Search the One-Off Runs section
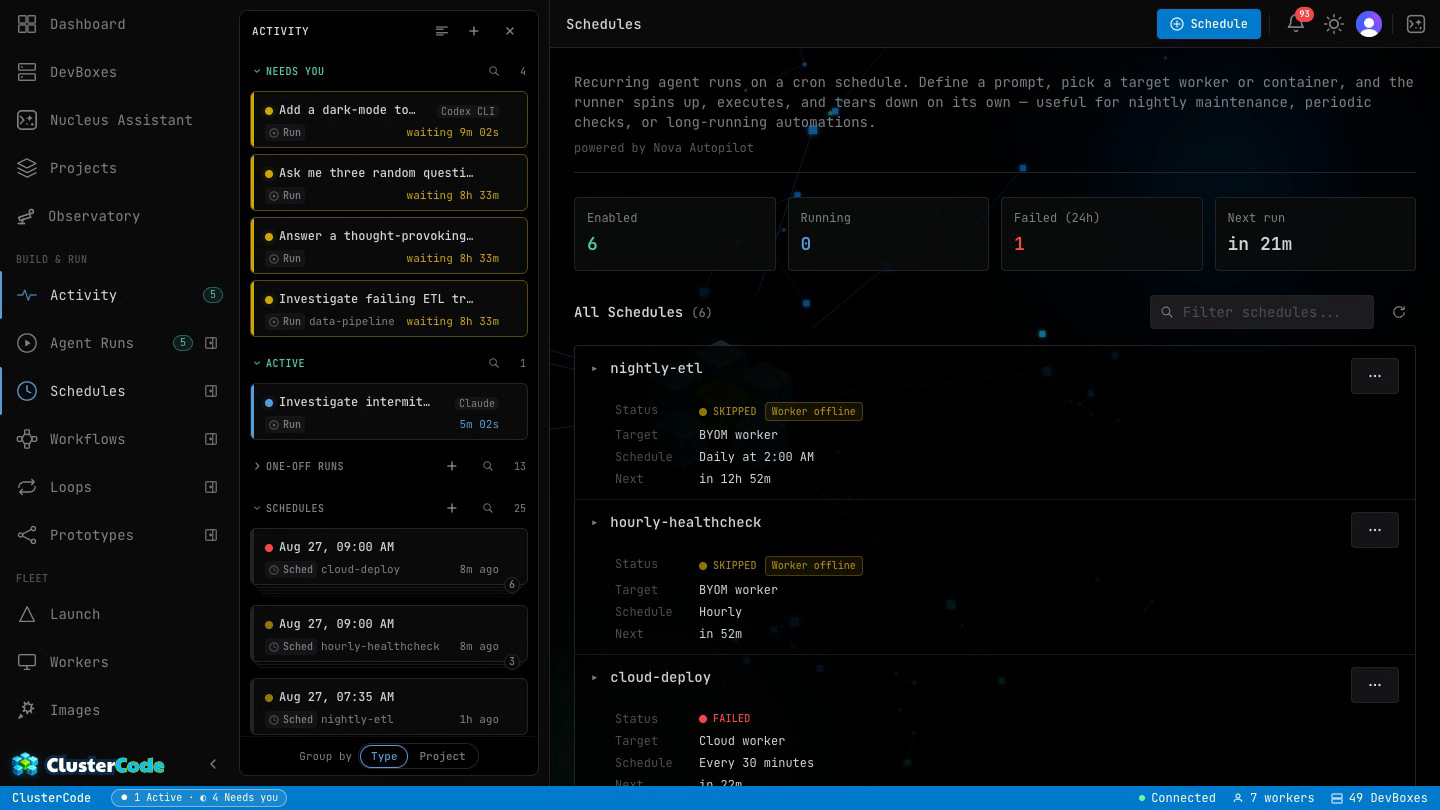Viewport: 1440px width, 810px height. [488, 466]
